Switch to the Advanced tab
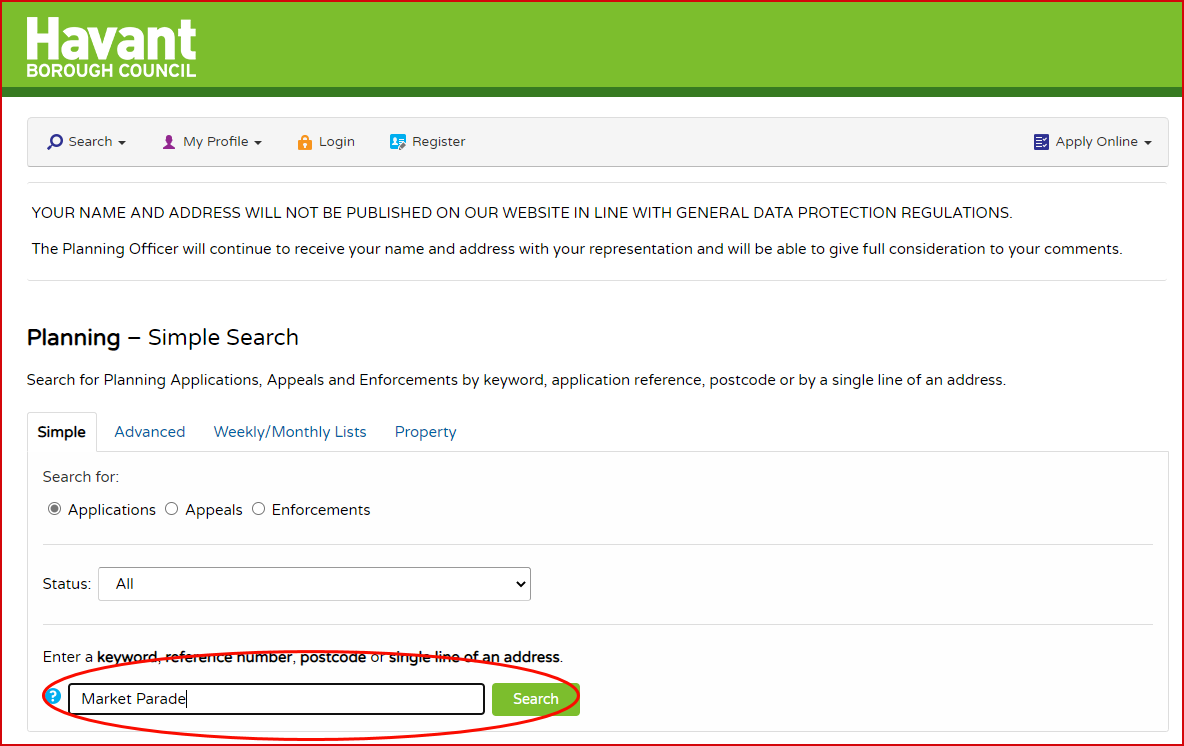This screenshot has height=746, width=1184. click(150, 432)
